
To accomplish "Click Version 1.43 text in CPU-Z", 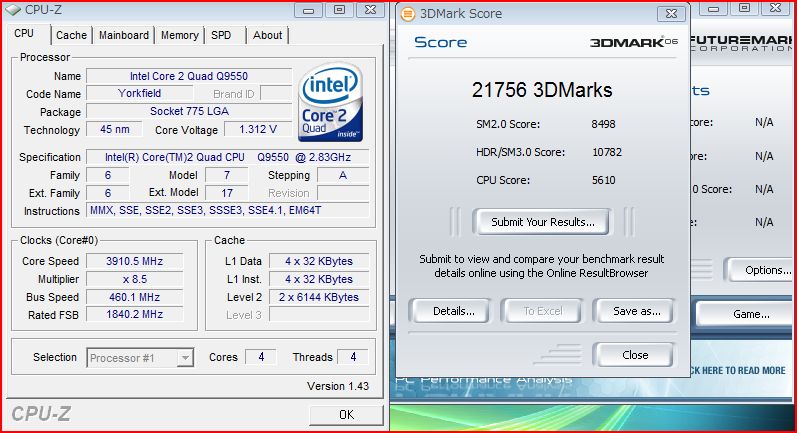I will pyautogui.click(x=338, y=386).
